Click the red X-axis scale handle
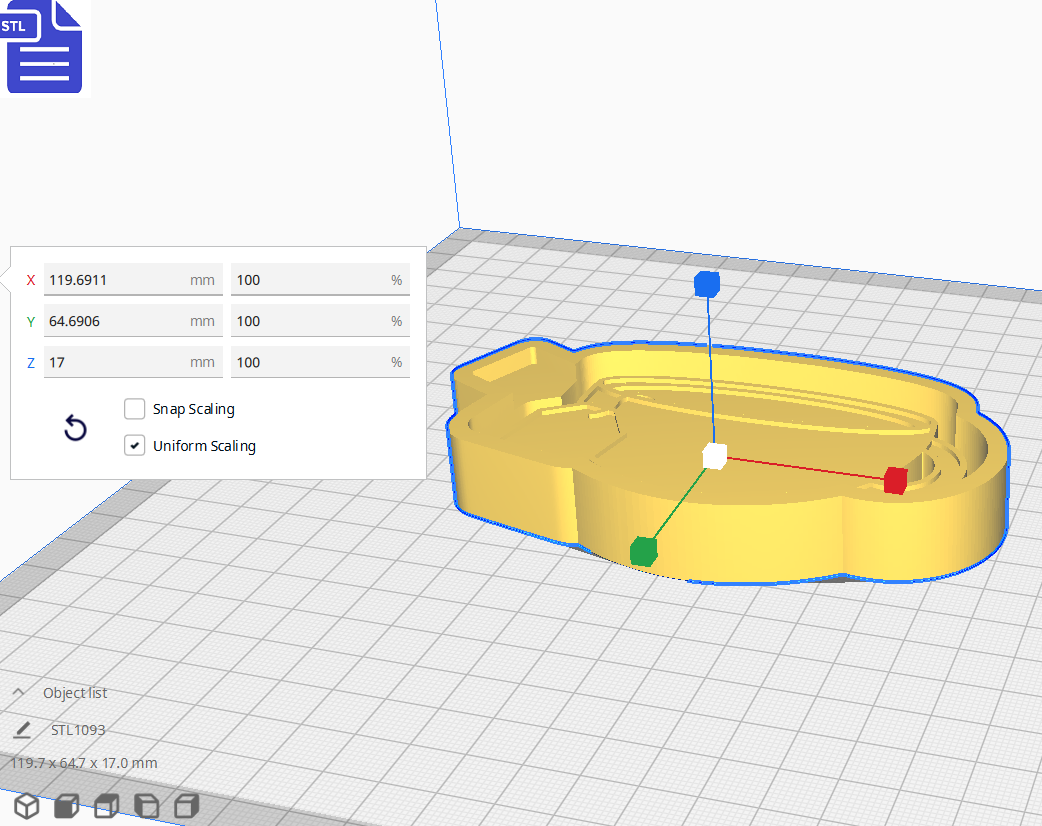 896,480
